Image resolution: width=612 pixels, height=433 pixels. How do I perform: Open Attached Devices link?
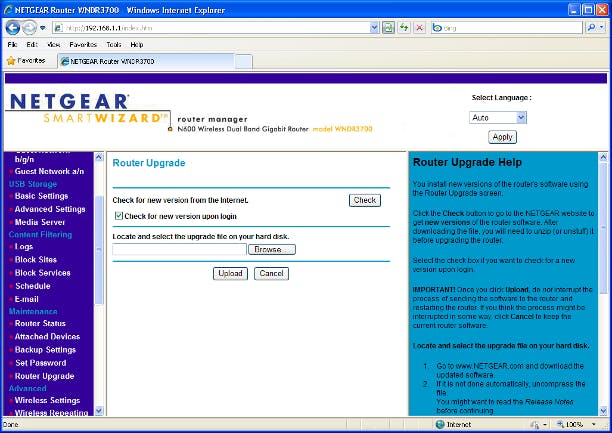(x=47, y=336)
